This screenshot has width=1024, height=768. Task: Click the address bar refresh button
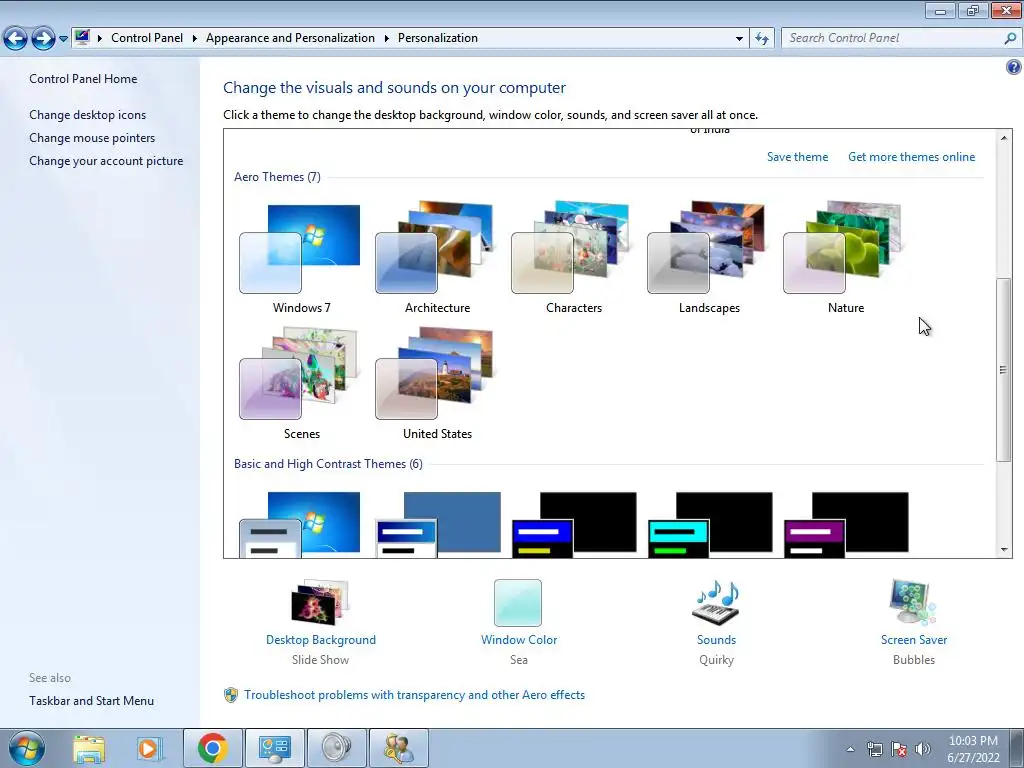(x=761, y=39)
